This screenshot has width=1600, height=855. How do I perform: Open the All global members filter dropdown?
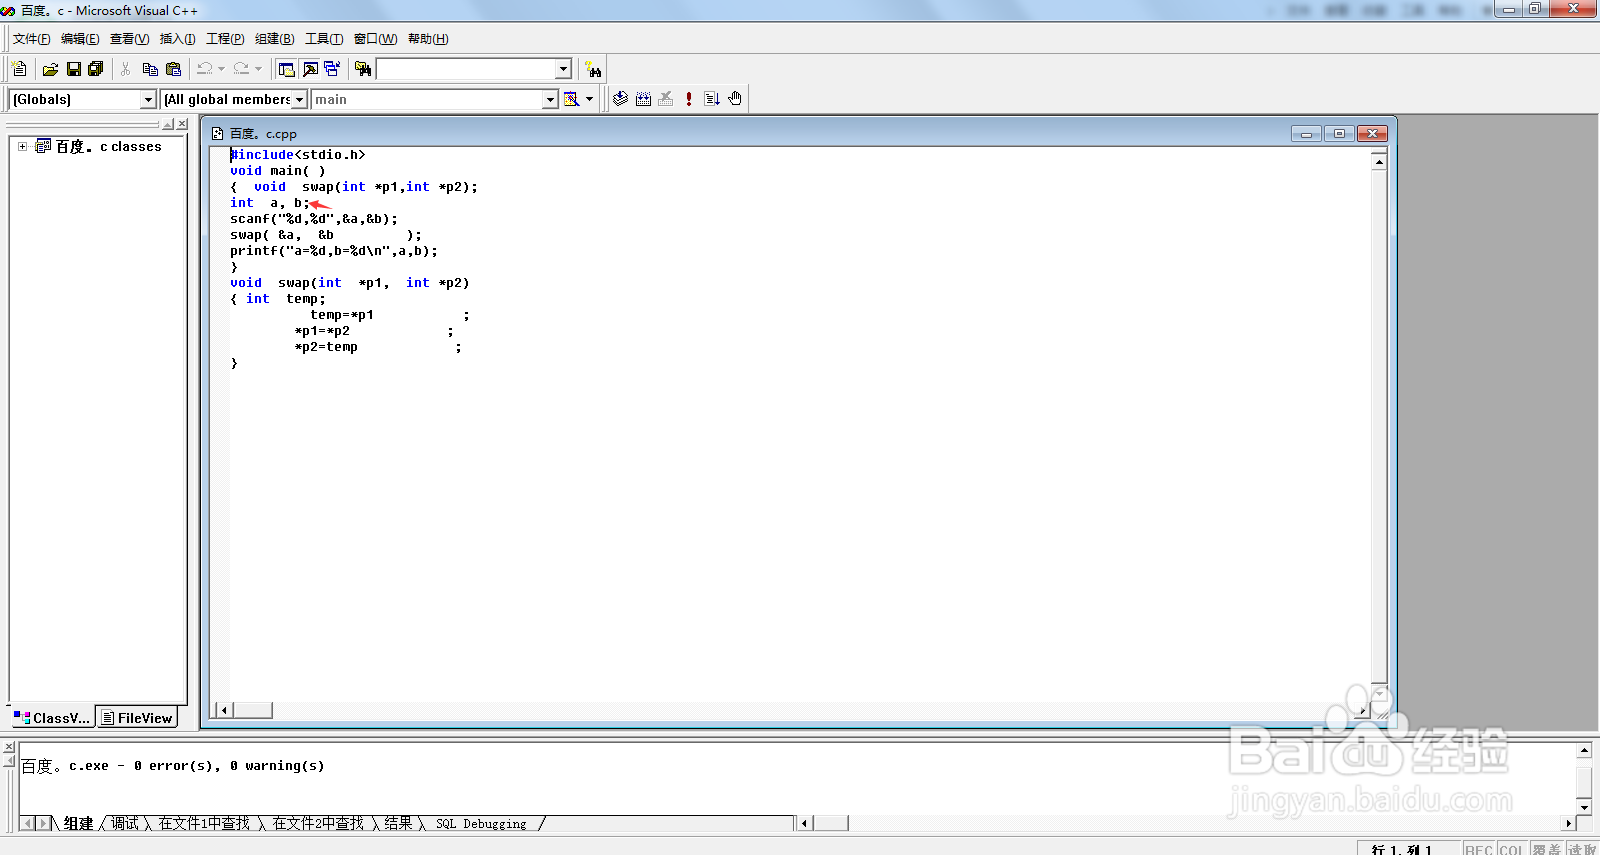click(x=299, y=99)
